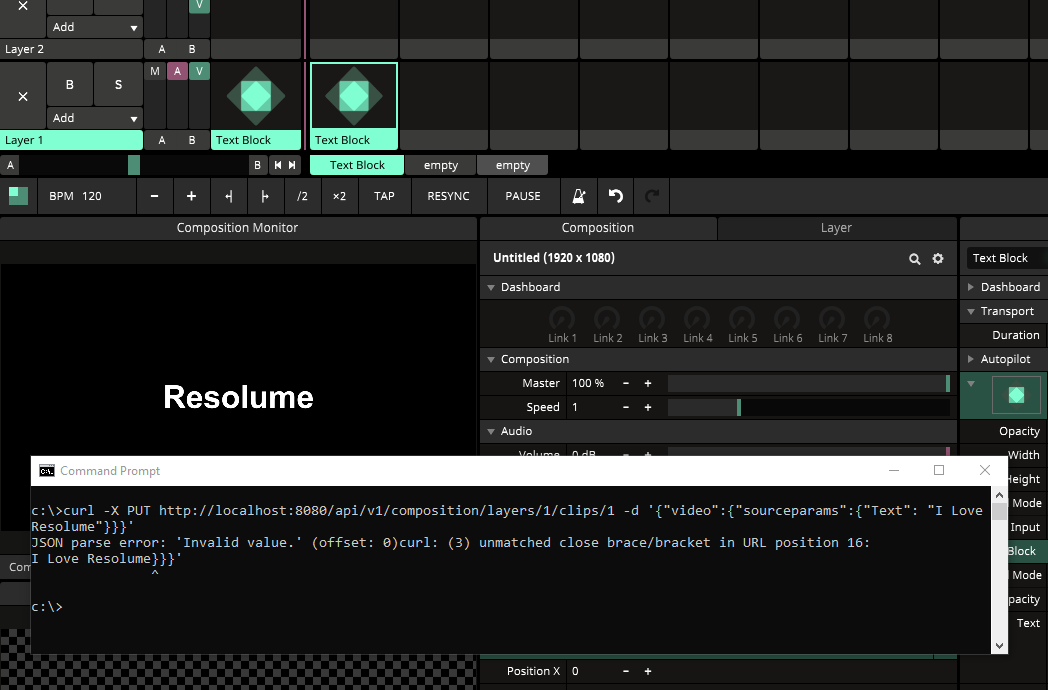The height and width of the screenshot is (690, 1048).
Task: Clear Layer 1 with the X button
Action: (23, 96)
